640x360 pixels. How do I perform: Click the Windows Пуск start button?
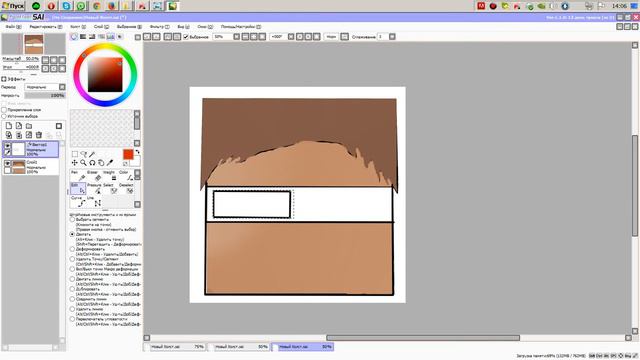click(13, 6)
